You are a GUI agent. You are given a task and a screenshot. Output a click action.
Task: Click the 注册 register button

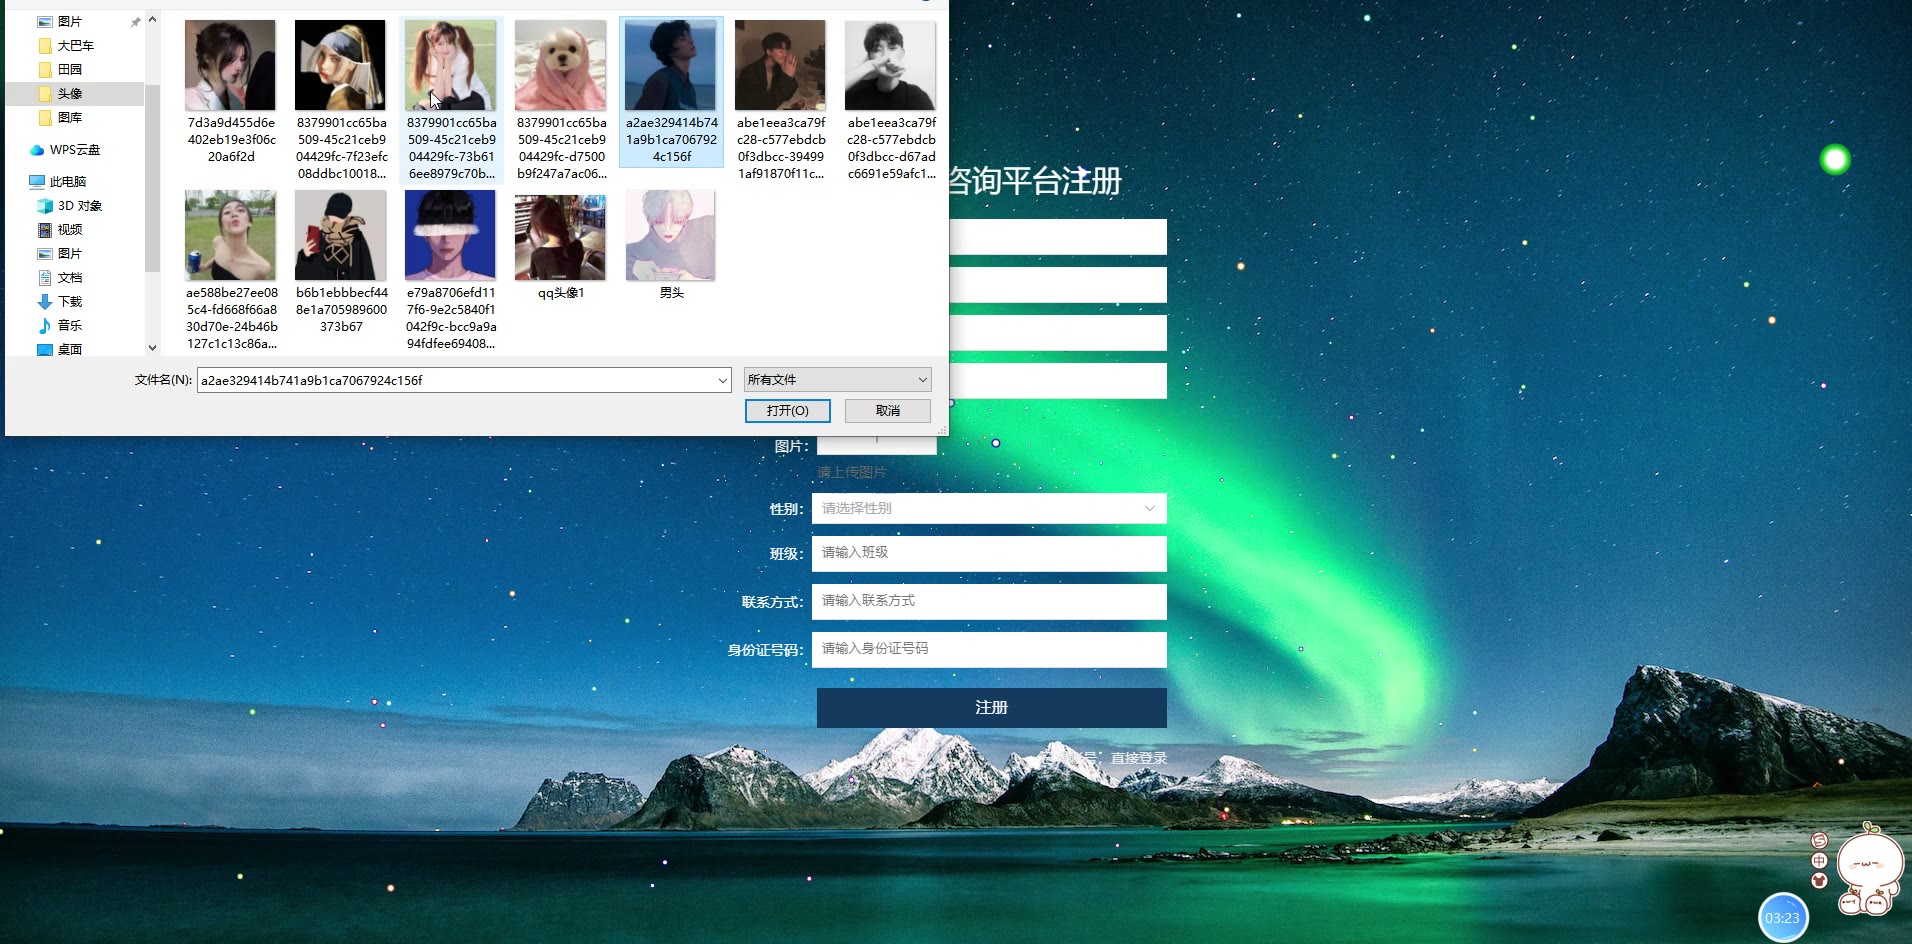point(991,707)
